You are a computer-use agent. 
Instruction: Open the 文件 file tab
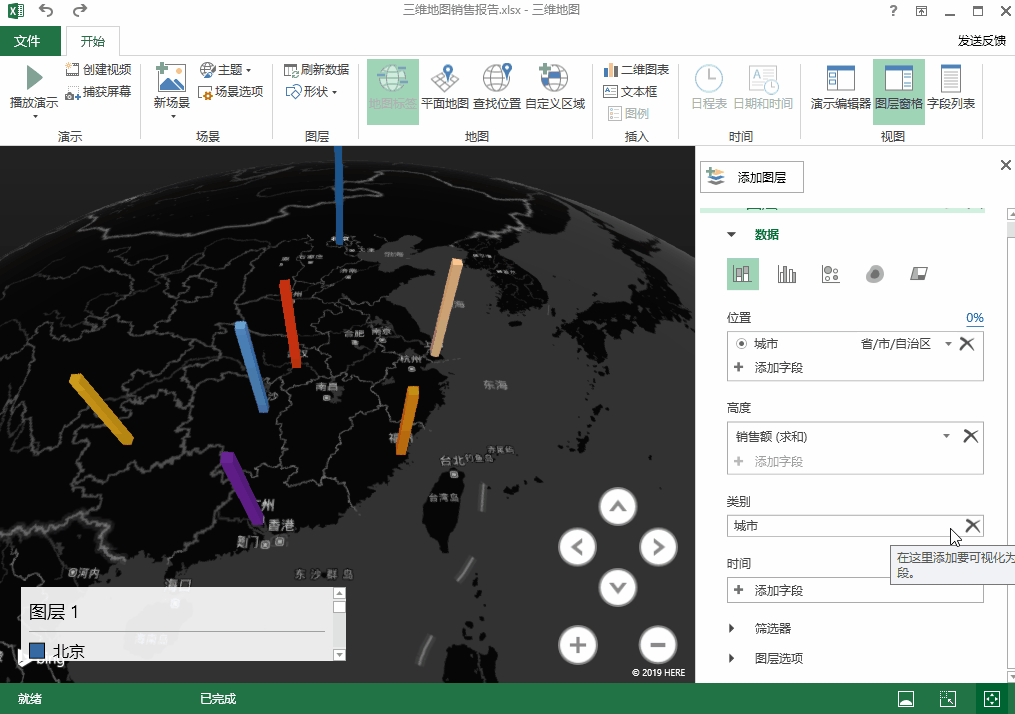[27, 41]
